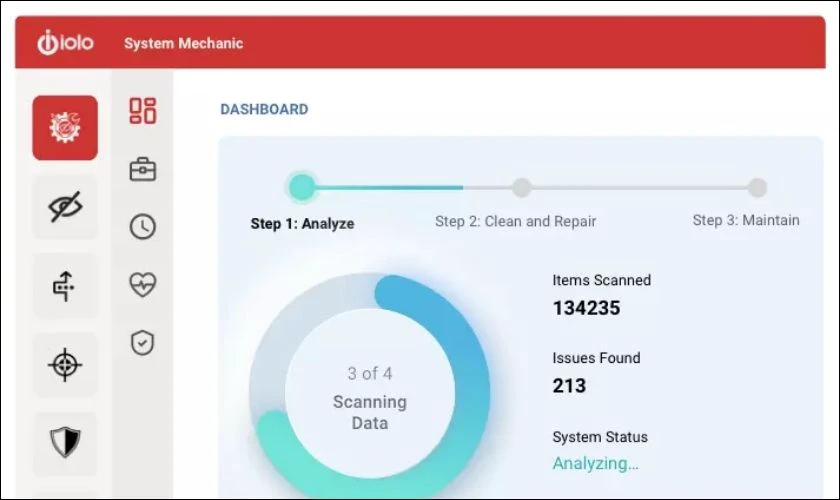Image resolution: width=840 pixels, height=500 pixels.
Task: Open the Toolbox briefcase icon
Action: (142, 169)
